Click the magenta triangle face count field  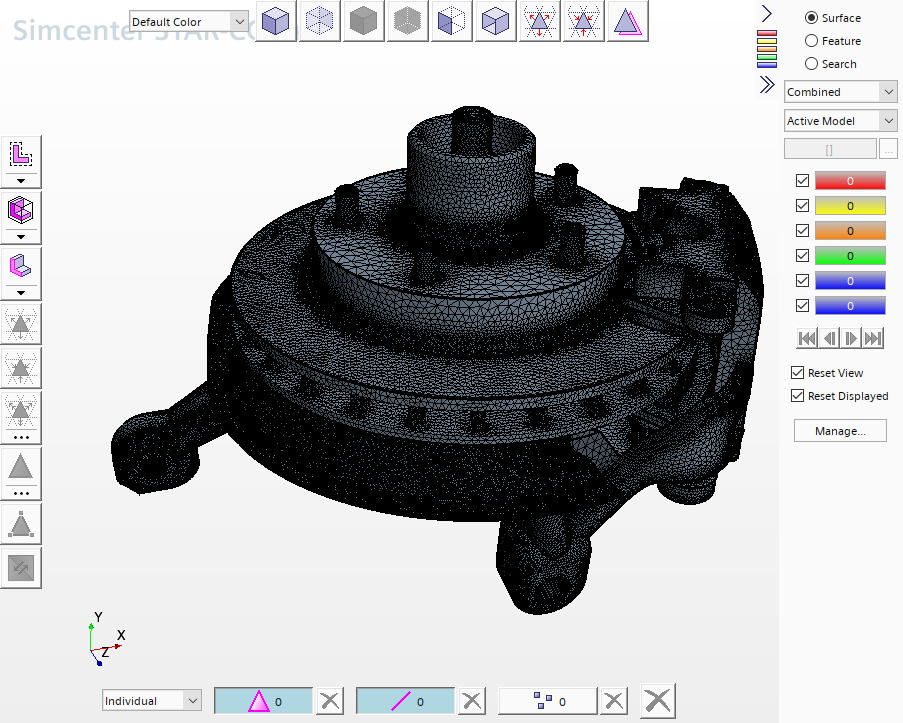(x=264, y=701)
